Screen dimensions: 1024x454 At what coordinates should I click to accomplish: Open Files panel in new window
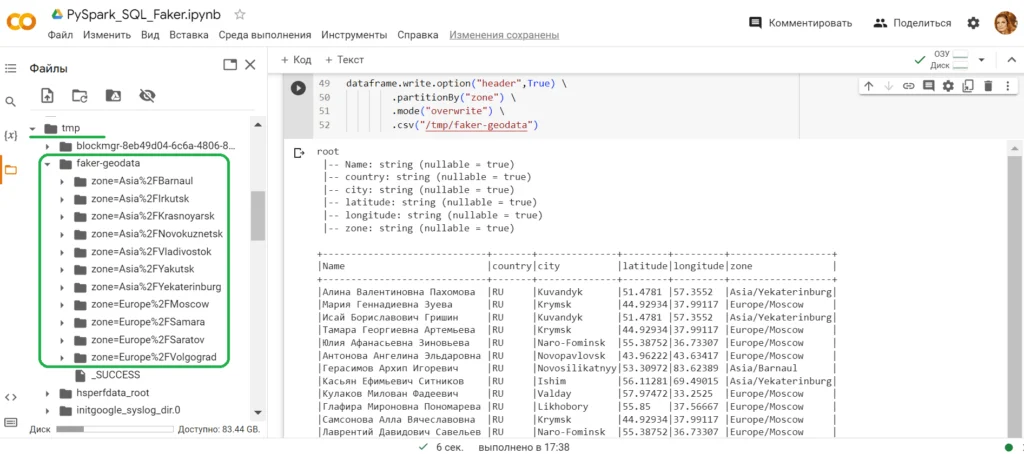(230, 65)
